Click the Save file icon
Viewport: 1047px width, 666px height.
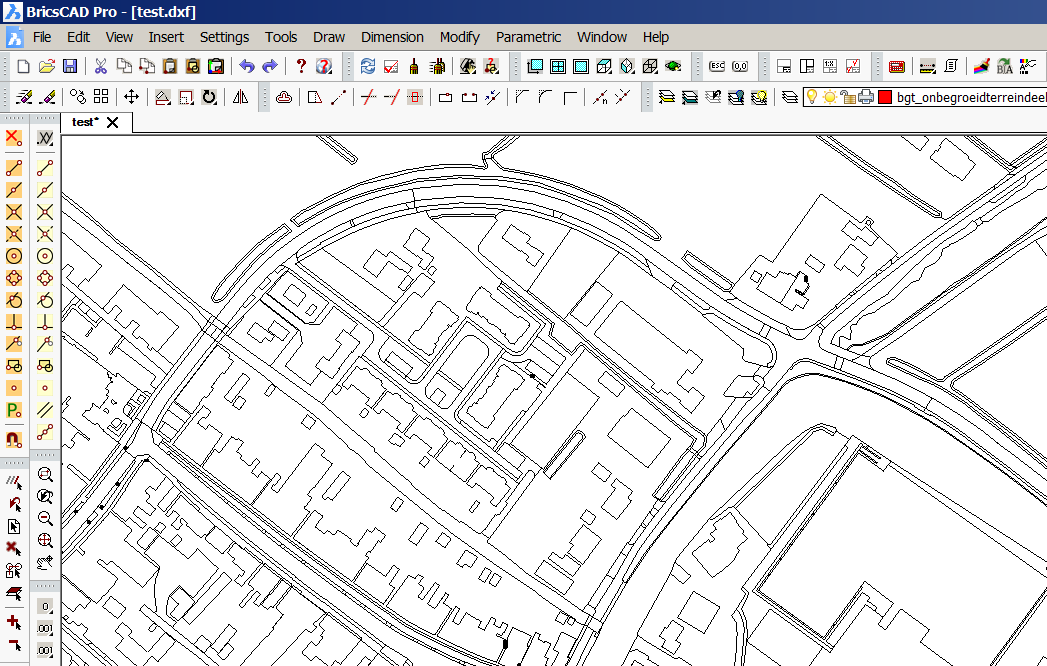click(x=70, y=67)
